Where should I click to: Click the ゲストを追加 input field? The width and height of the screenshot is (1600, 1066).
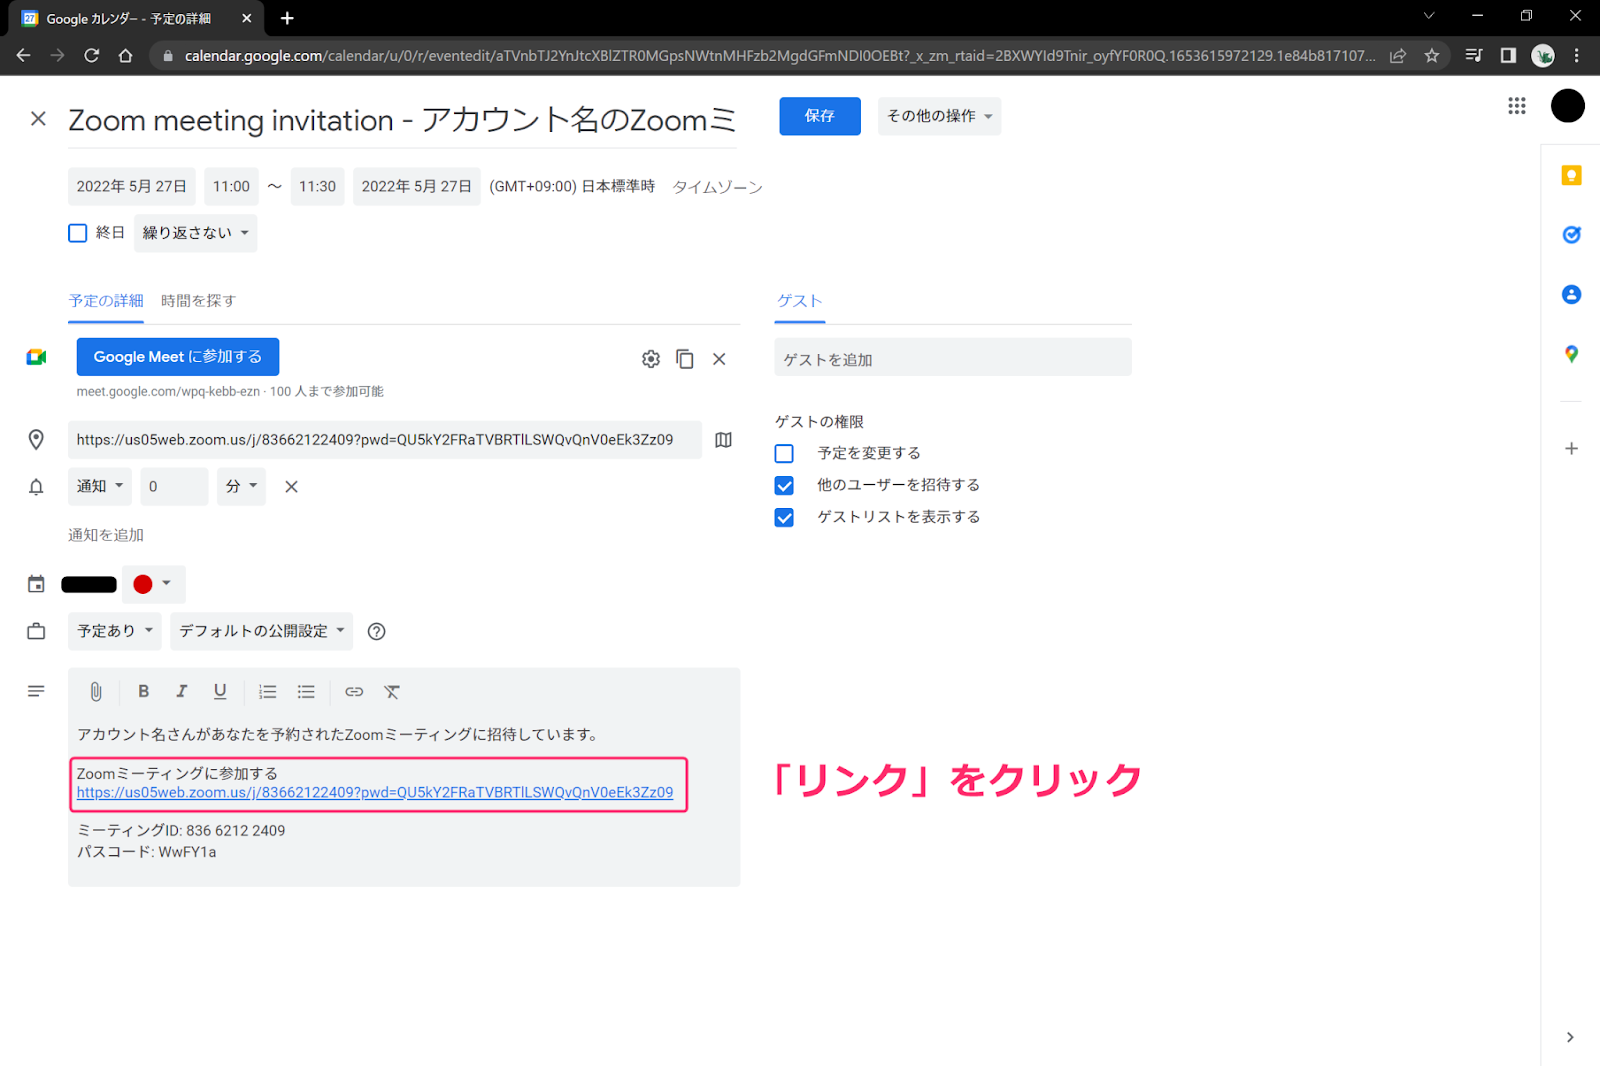click(953, 359)
